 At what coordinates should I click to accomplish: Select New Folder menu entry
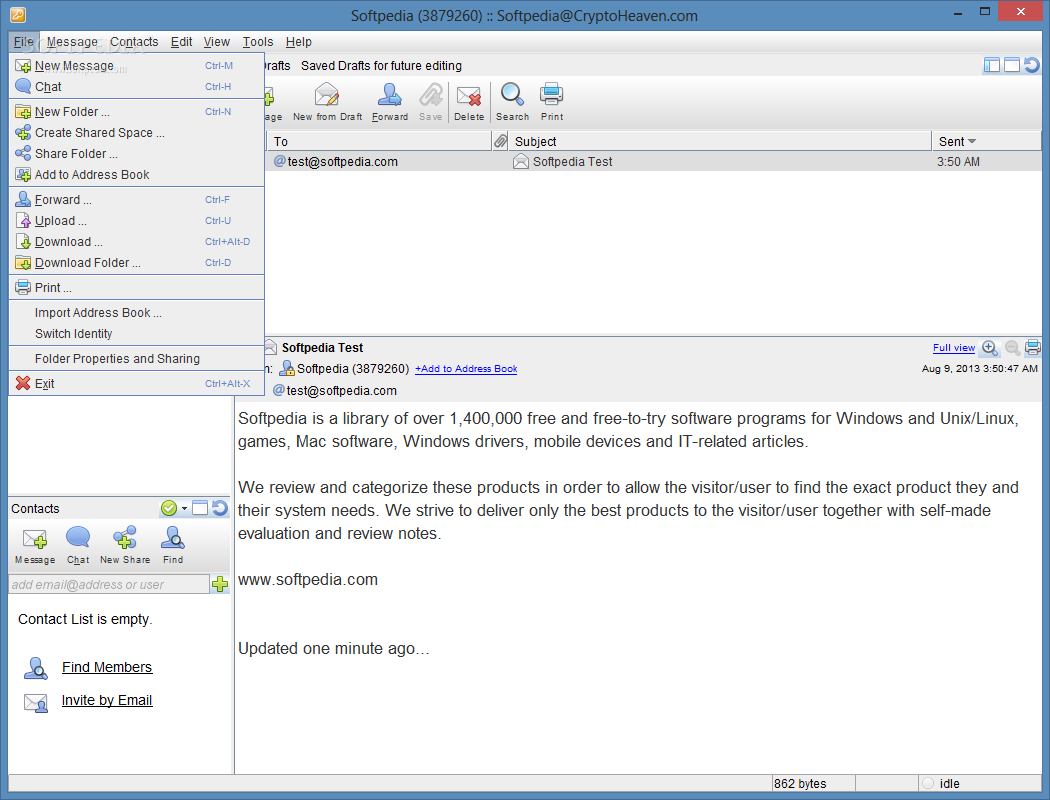[137, 112]
